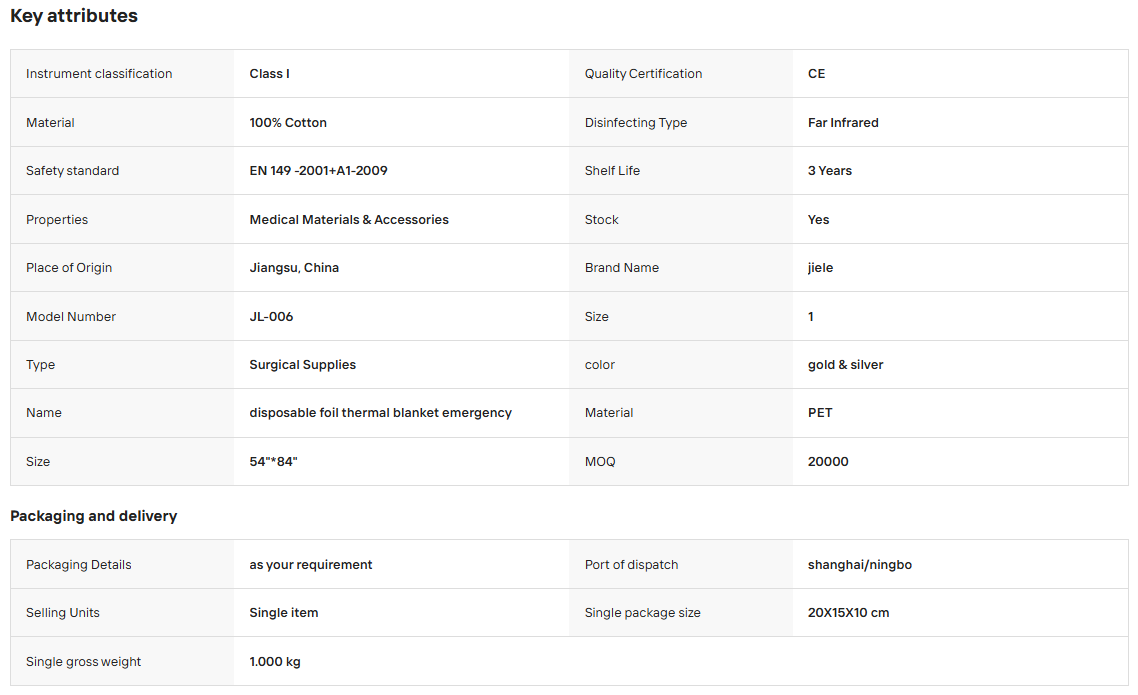
Task: Click the Quality Certification label
Action: pyautogui.click(x=643, y=74)
